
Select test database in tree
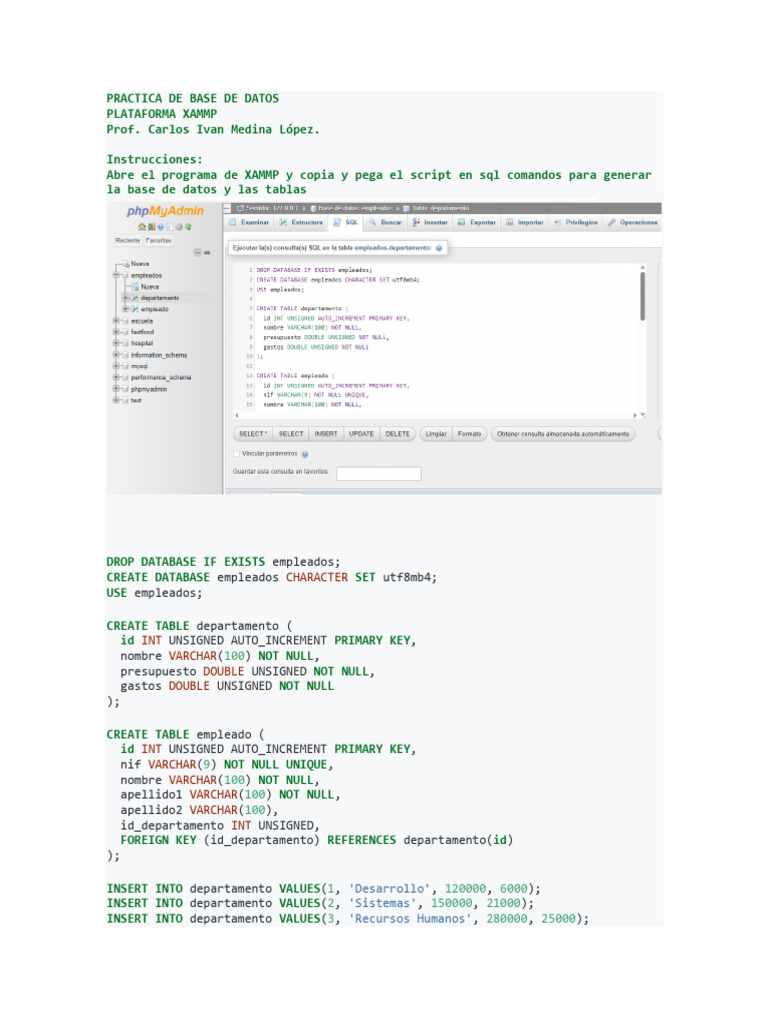coord(136,400)
